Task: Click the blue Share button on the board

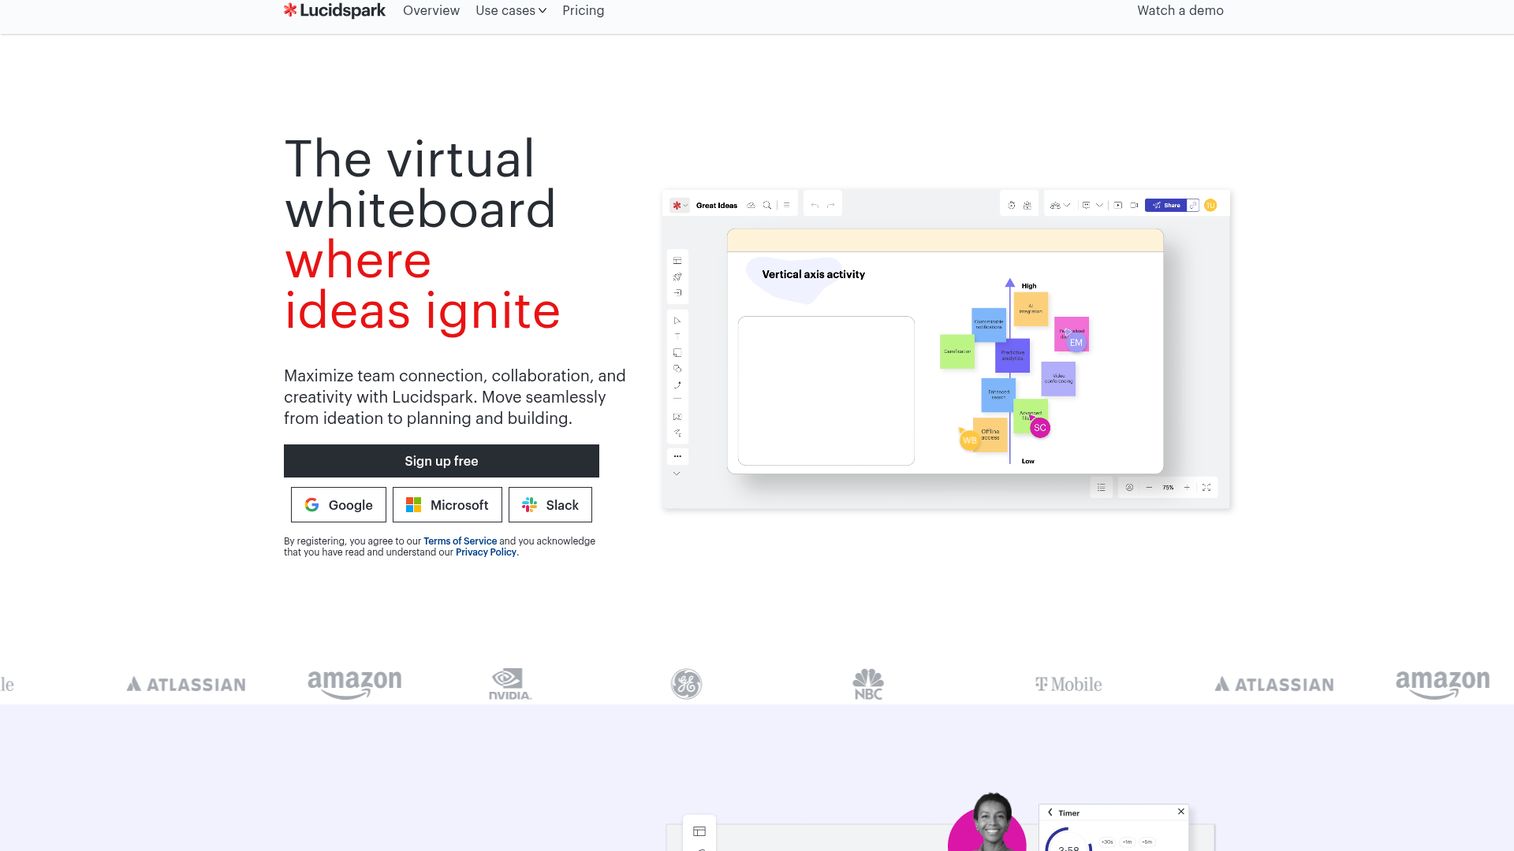Action: click(x=1165, y=205)
